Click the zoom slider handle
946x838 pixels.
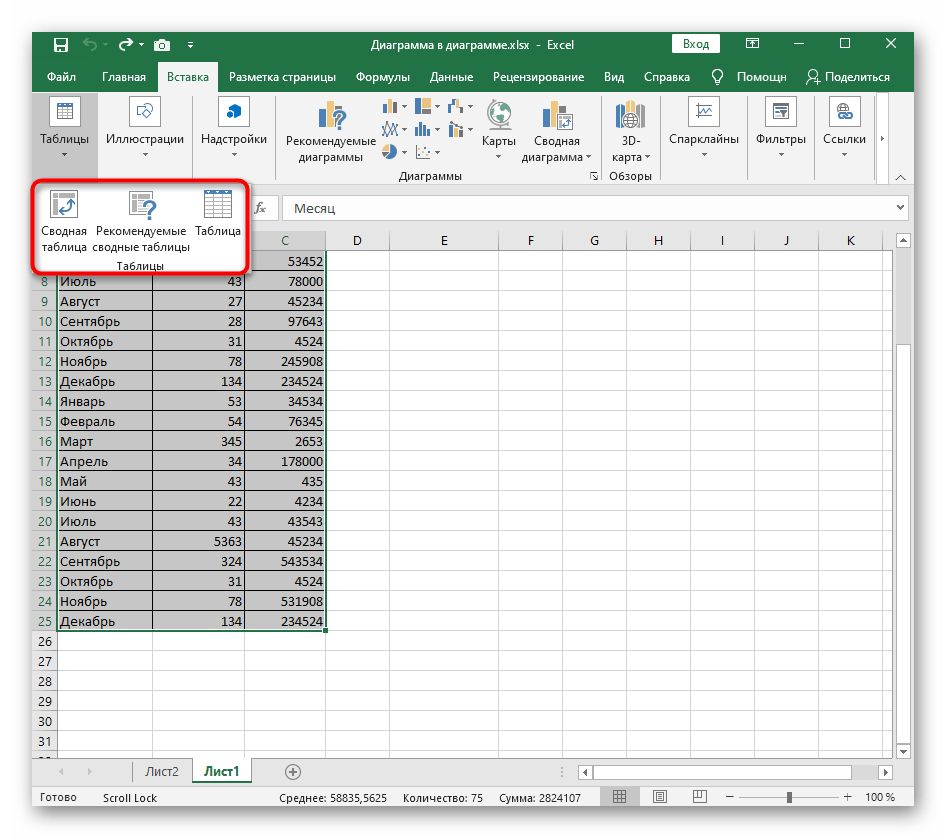coord(790,797)
